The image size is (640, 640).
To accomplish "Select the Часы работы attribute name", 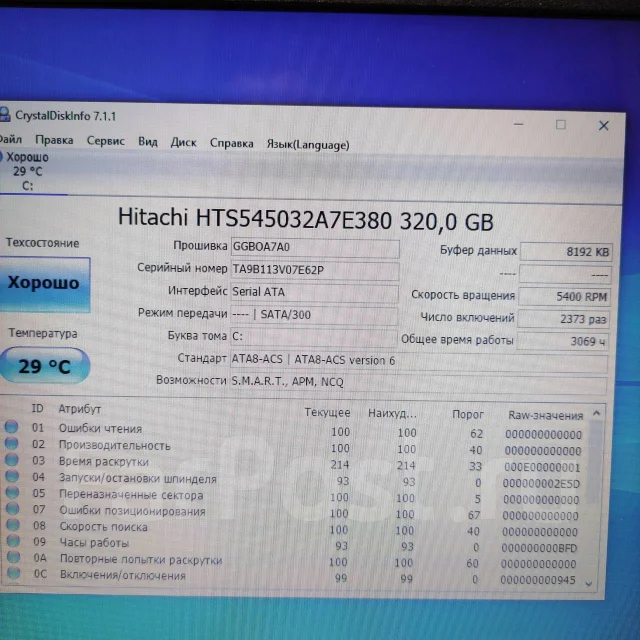I will (94, 543).
